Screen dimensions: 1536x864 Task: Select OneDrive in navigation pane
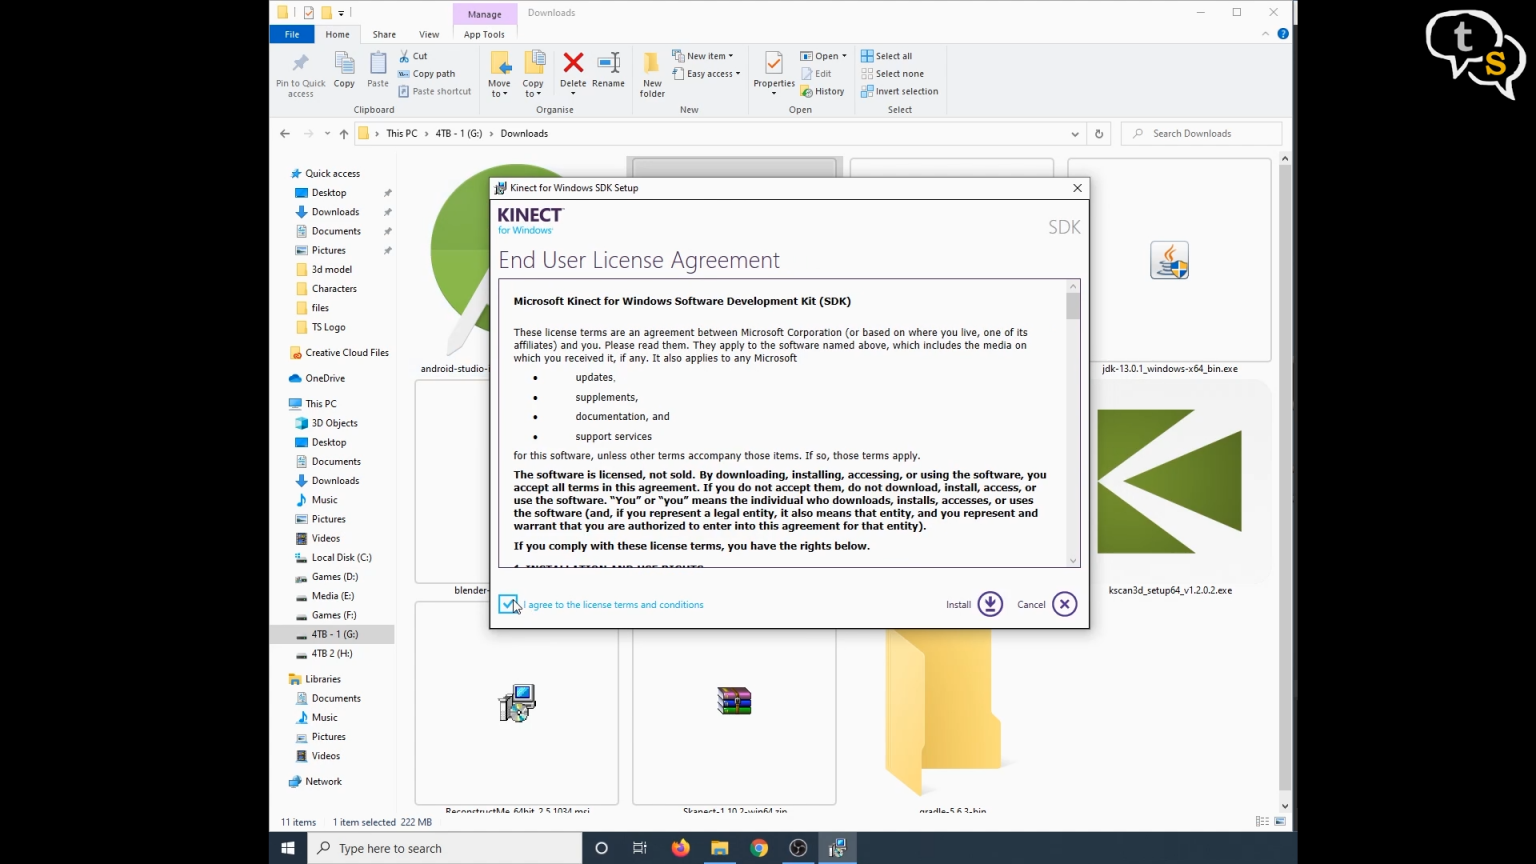coord(325,378)
